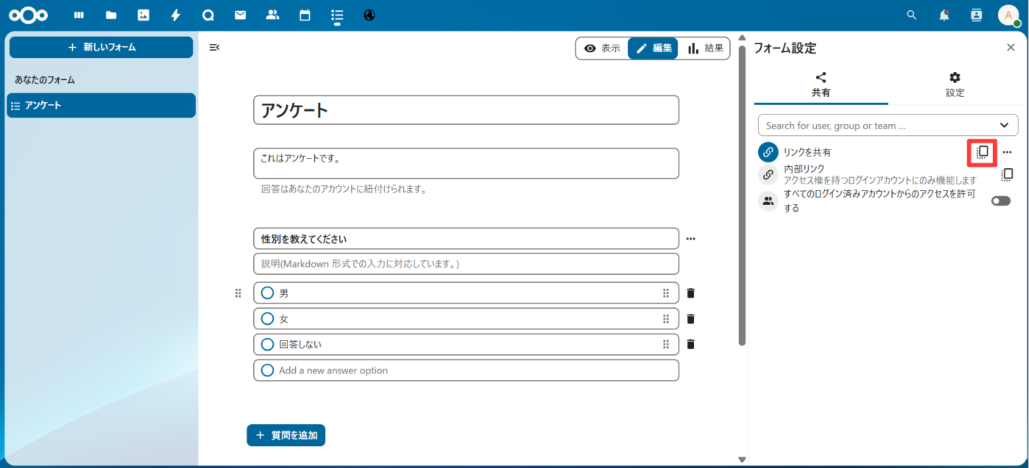This screenshot has height=468, width=1029.
Task: Open the notifications bell icon
Action: (944, 15)
